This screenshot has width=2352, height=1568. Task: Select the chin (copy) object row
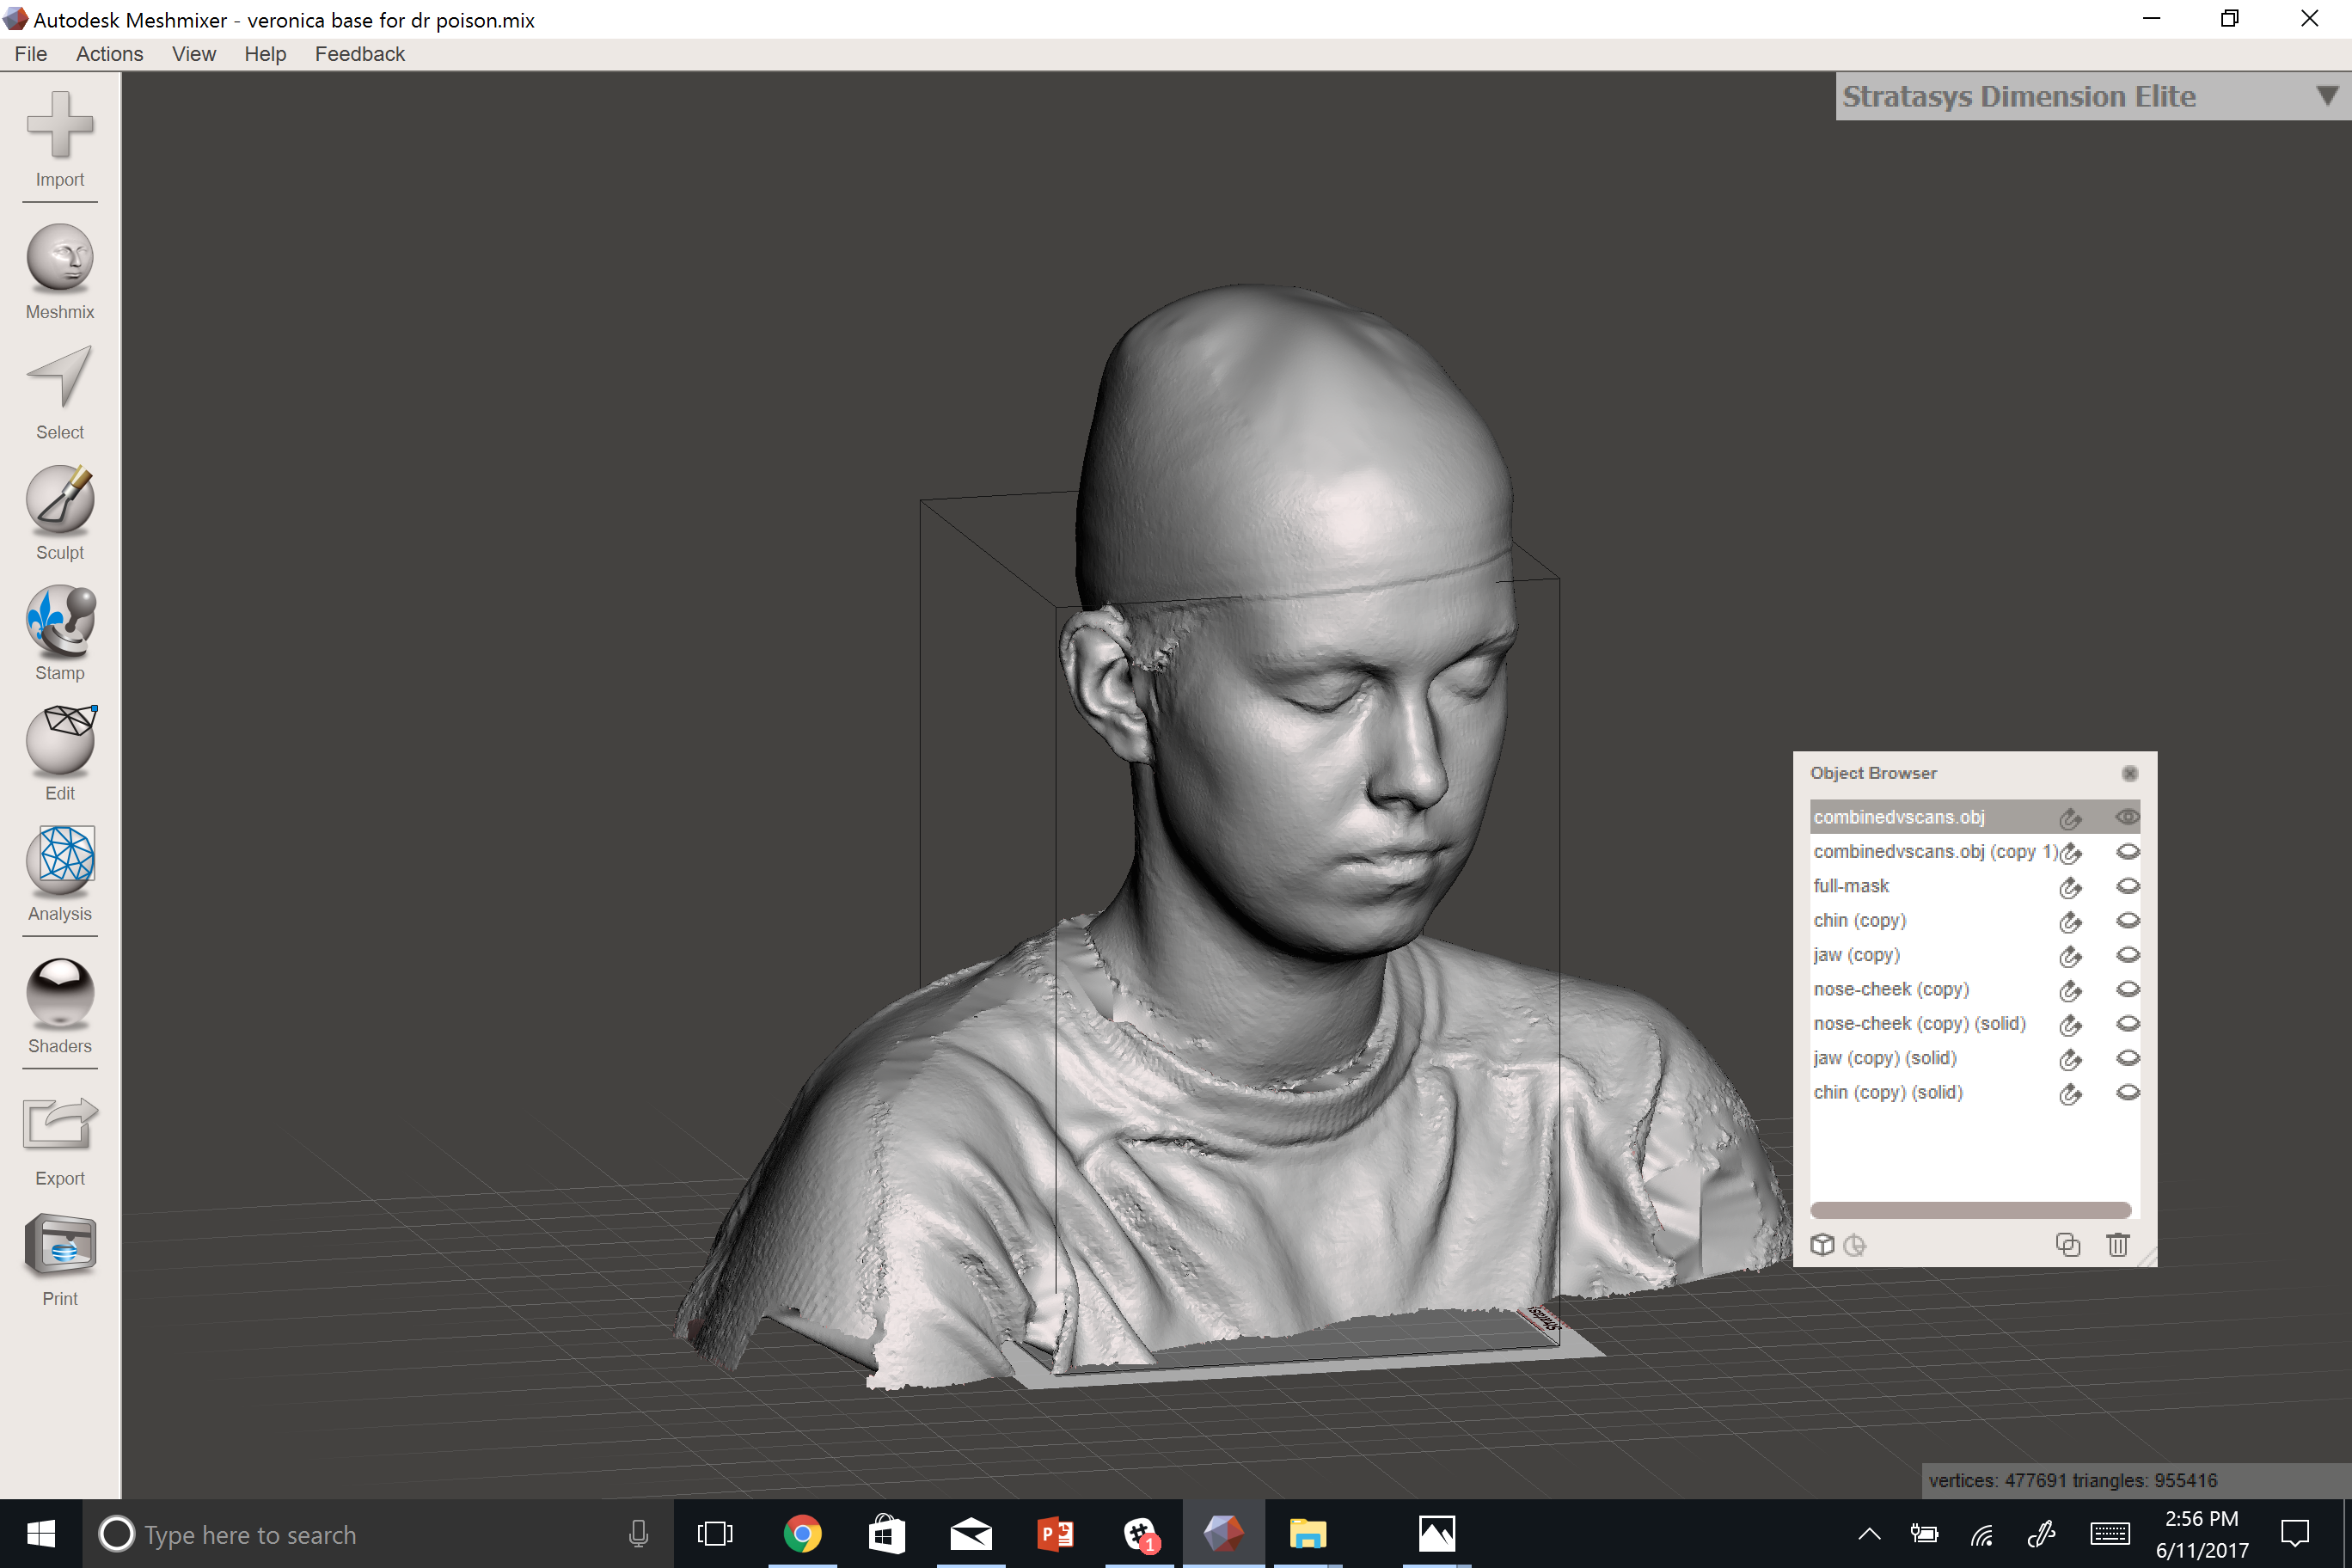pyautogui.click(x=1975, y=920)
